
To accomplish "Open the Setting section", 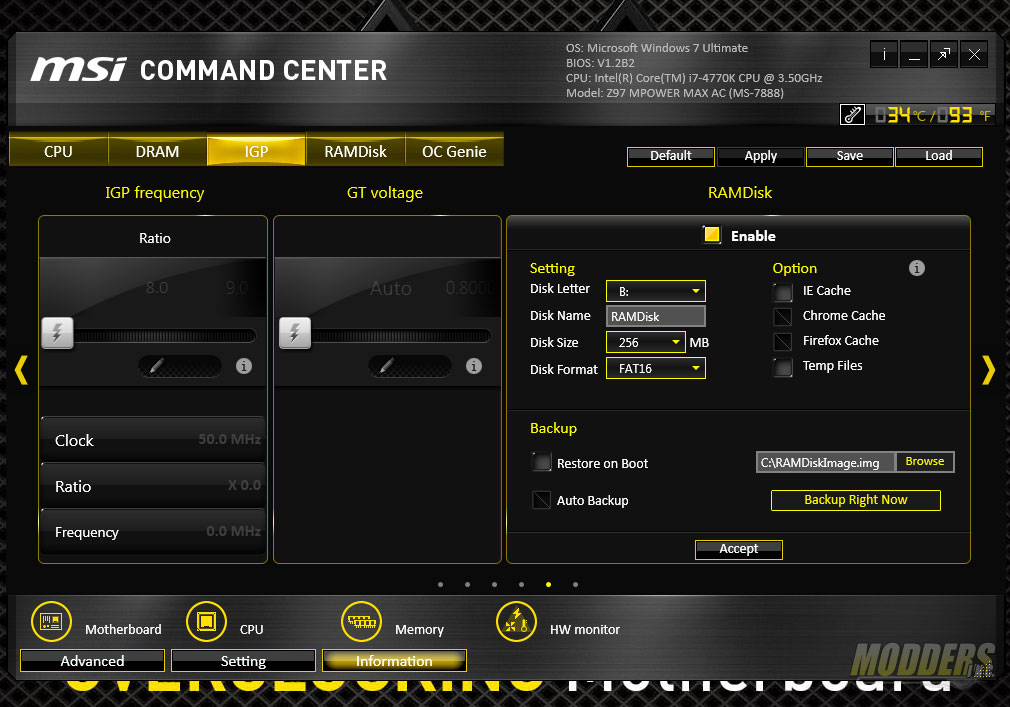I will click(x=243, y=661).
